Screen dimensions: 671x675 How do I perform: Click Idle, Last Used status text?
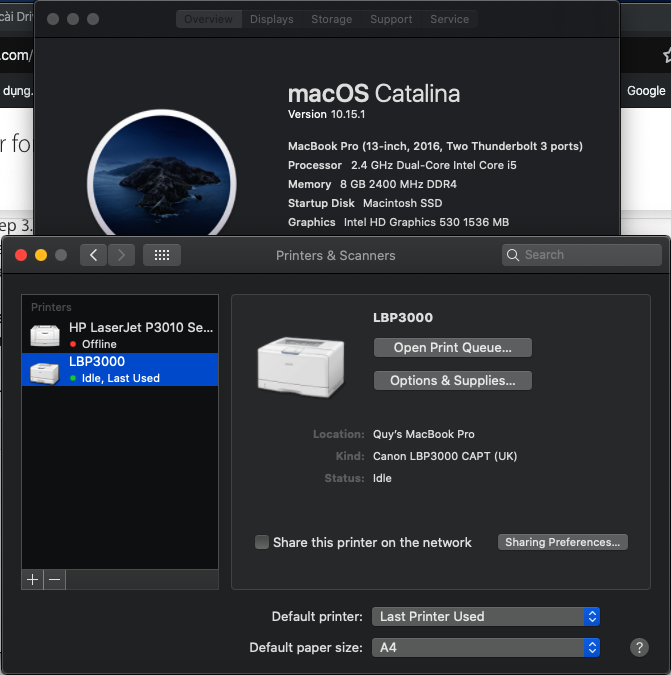pyautogui.click(x=121, y=378)
